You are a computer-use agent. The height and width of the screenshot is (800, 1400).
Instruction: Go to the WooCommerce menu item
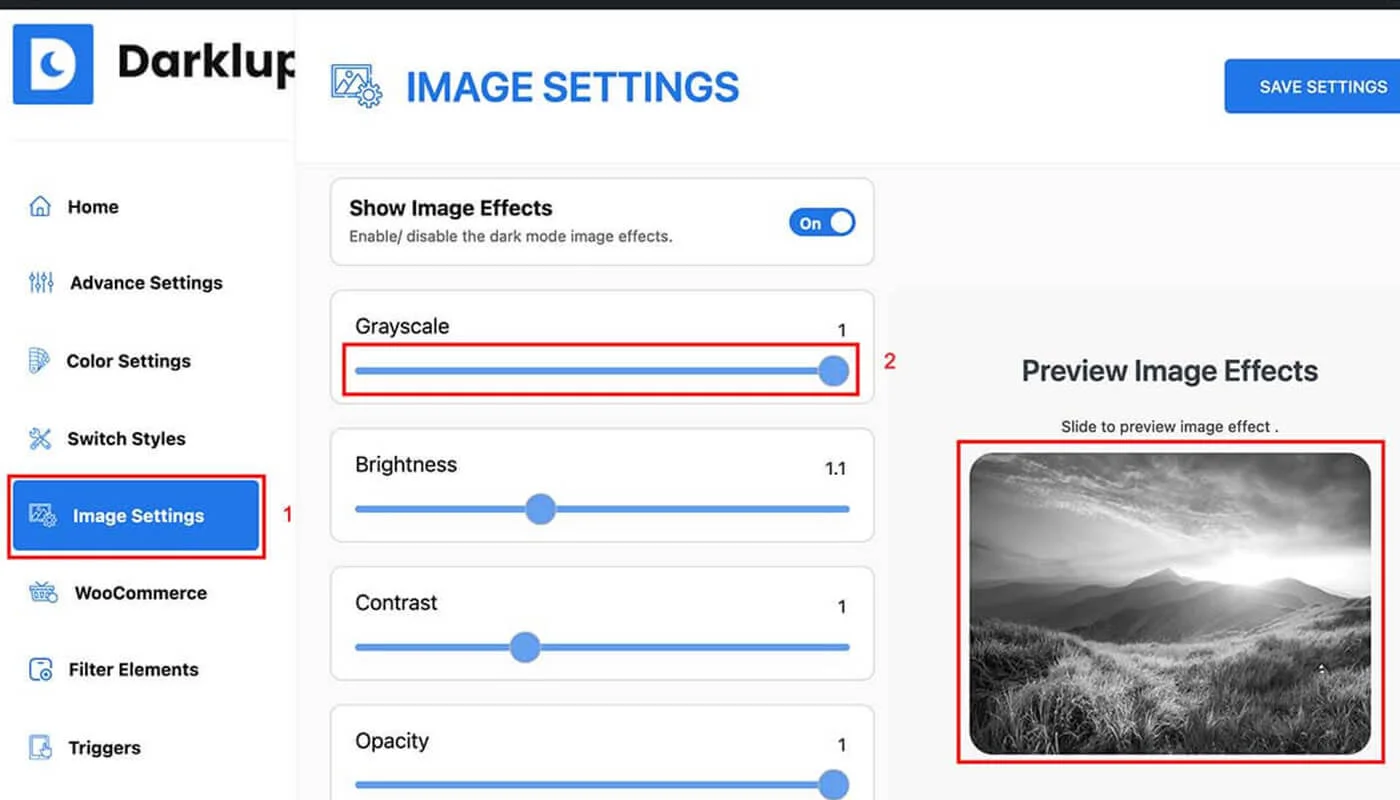coord(140,593)
